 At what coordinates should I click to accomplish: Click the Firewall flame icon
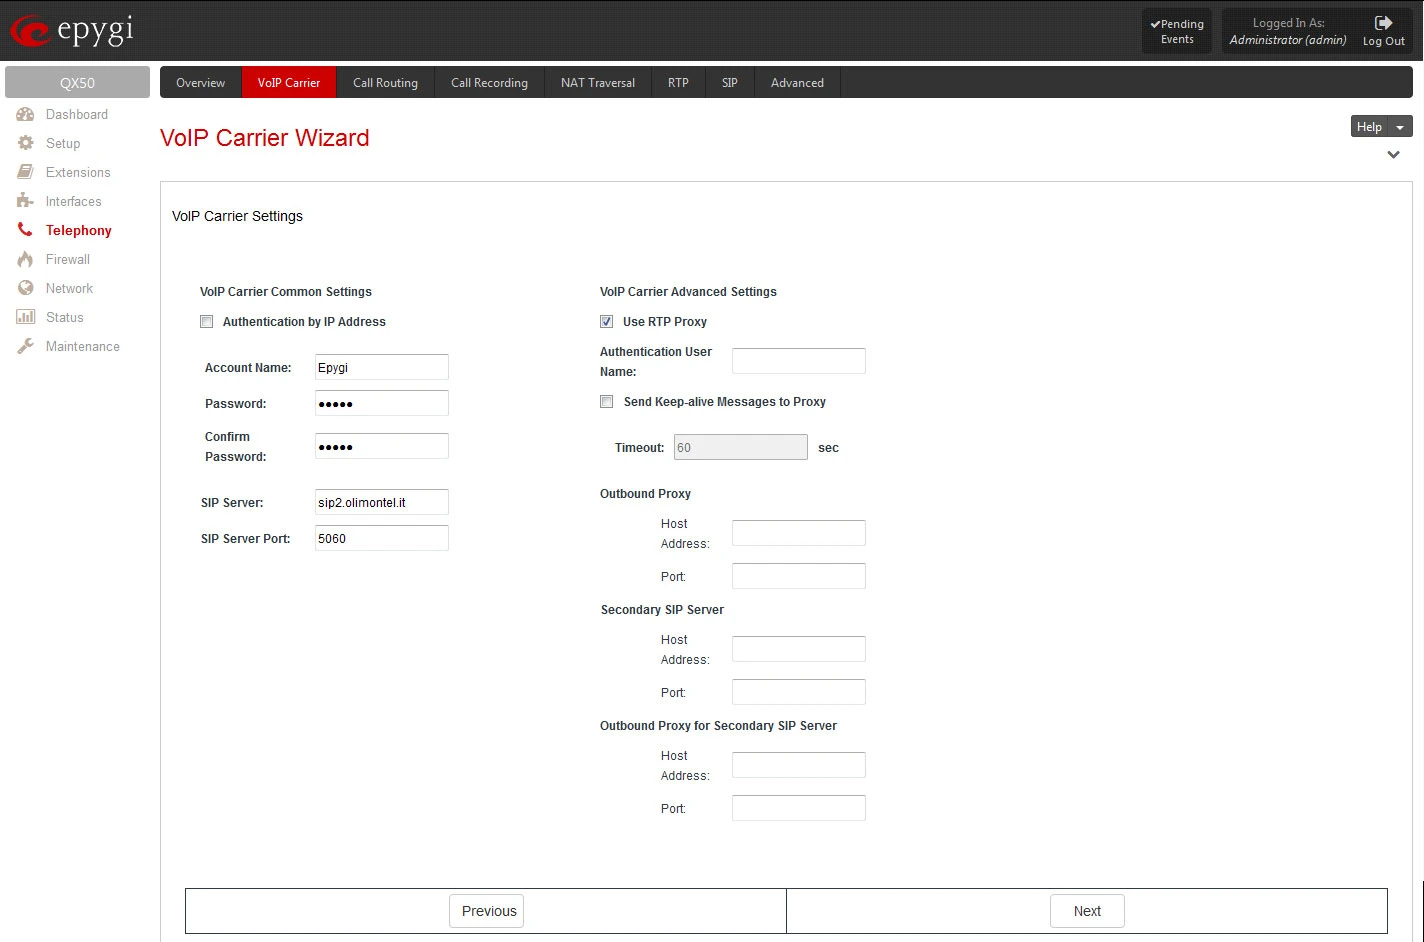[26, 259]
